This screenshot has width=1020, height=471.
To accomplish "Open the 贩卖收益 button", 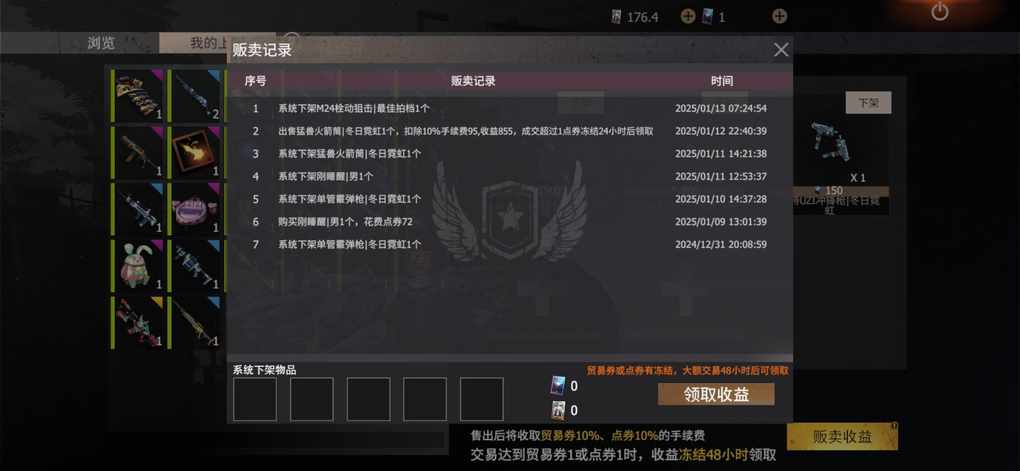I will coord(842,437).
